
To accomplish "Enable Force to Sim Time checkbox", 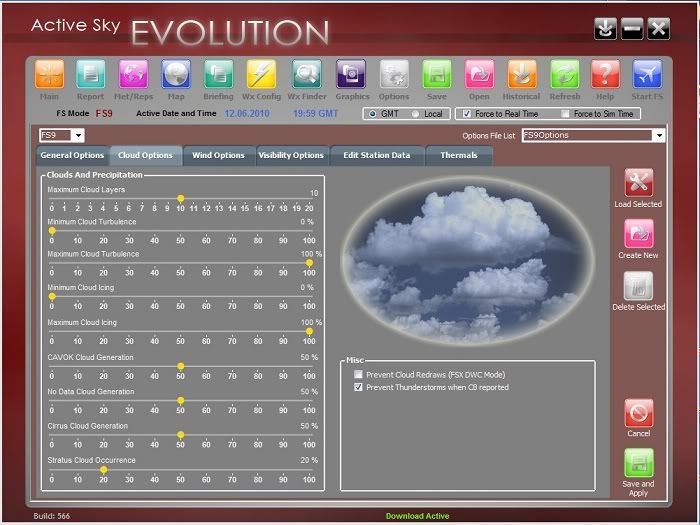I will (565, 114).
